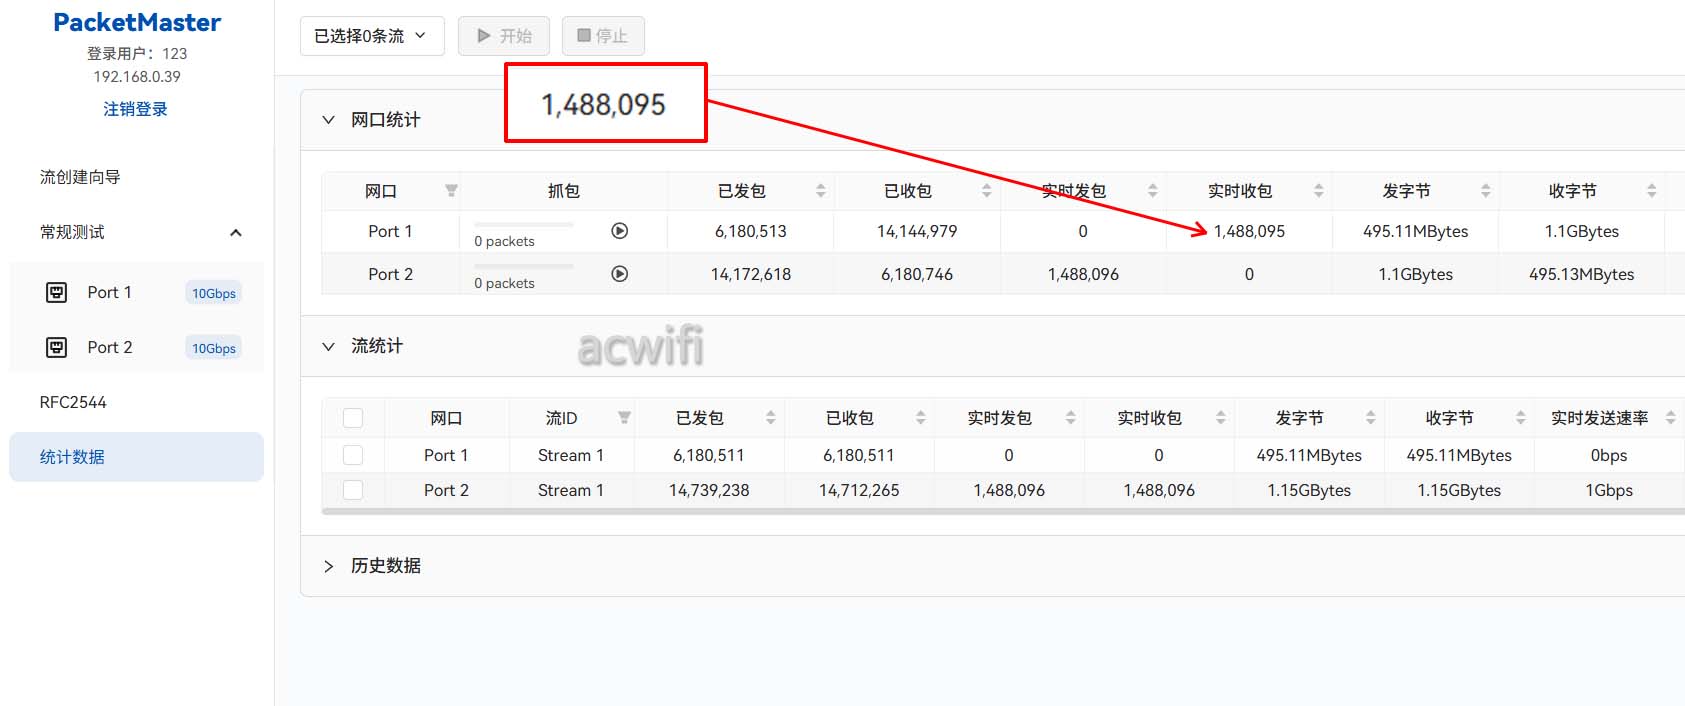Click Port 1 capture progress bar
The image size is (1685, 706).
[x=524, y=224]
